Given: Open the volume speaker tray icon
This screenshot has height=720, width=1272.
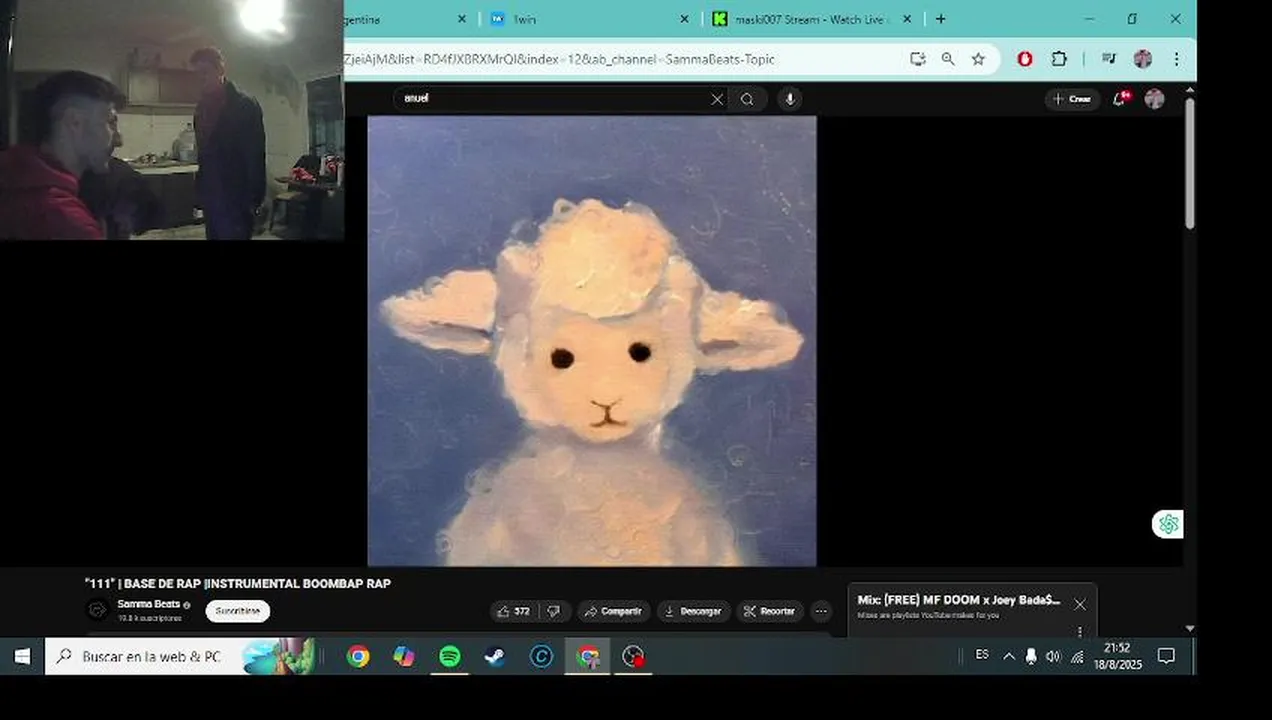Looking at the screenshot, I should (x=1053, y=656).
